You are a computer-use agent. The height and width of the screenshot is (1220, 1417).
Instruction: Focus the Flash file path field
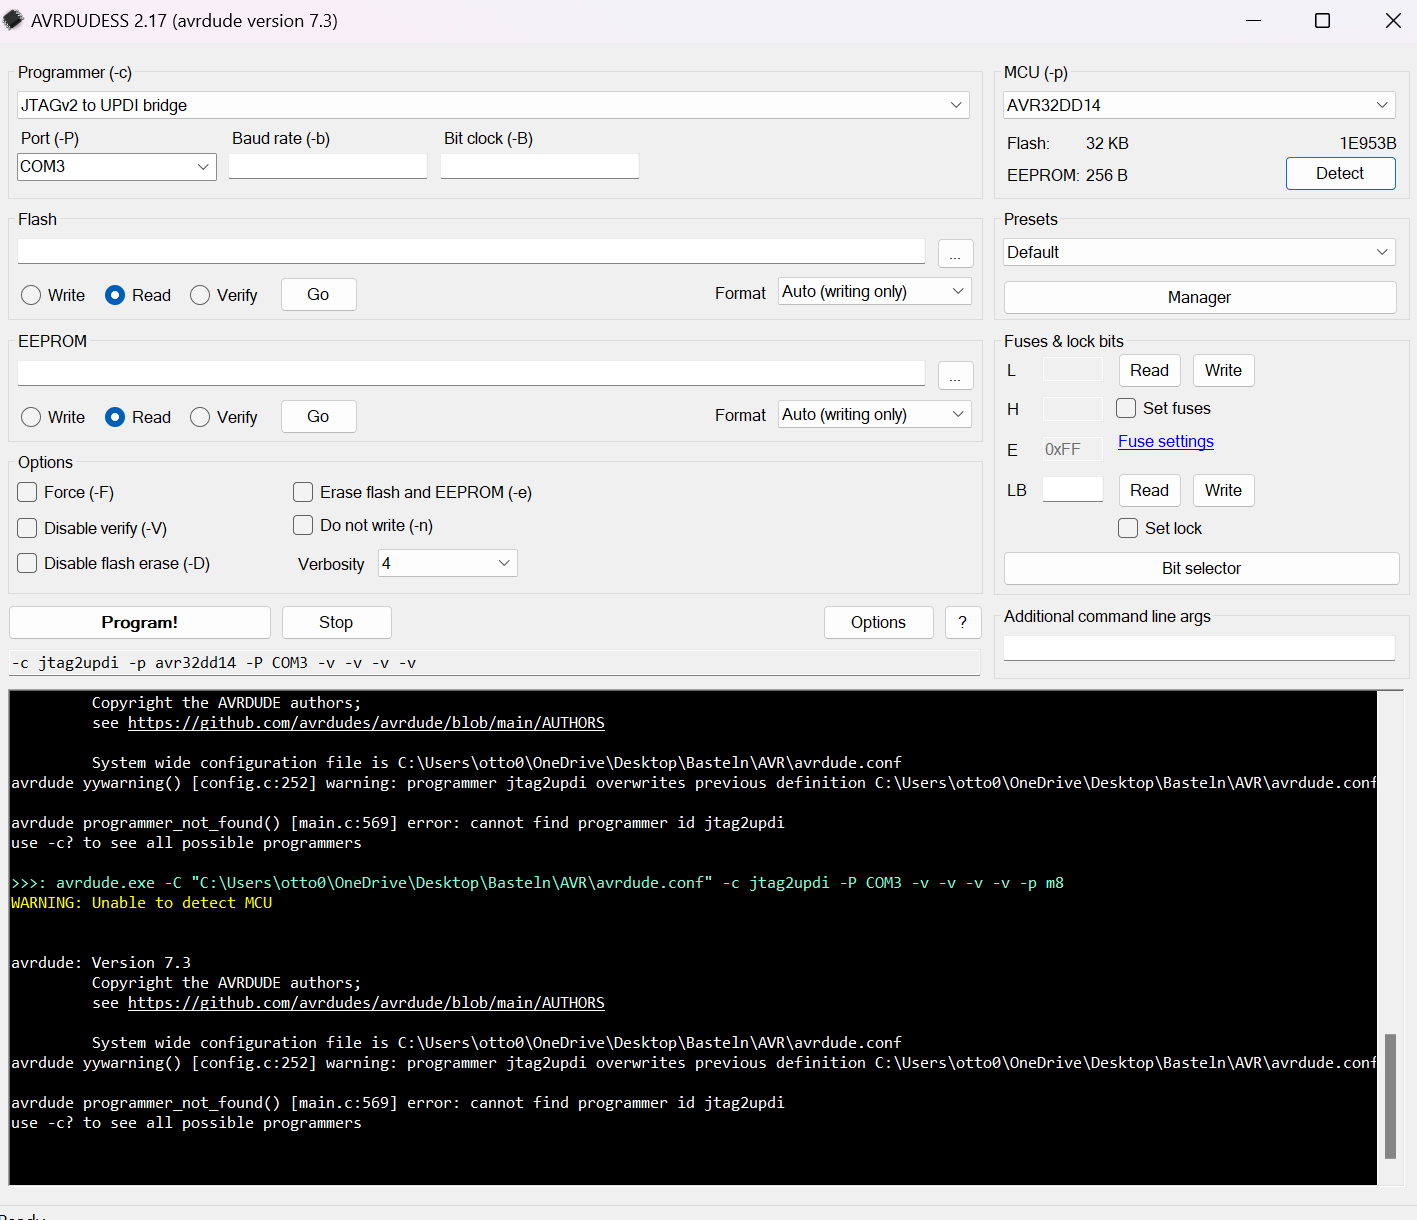click(471, 251)
